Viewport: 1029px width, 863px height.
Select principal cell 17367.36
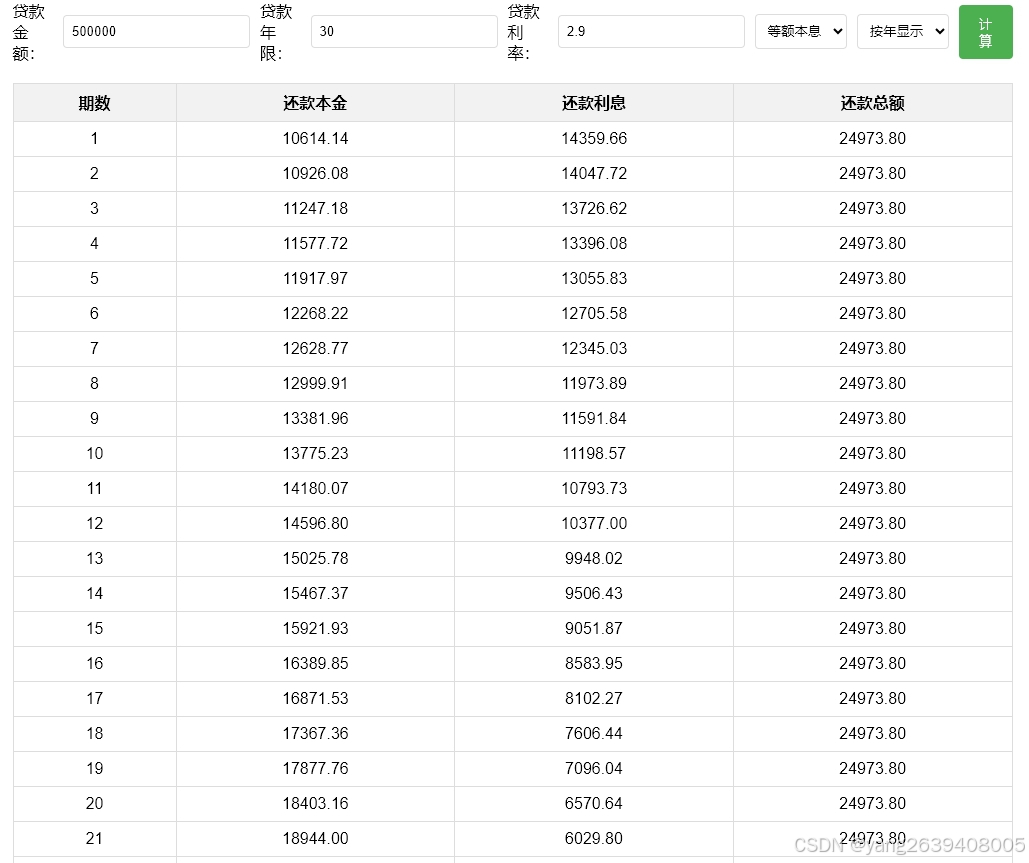pos(315,734)
